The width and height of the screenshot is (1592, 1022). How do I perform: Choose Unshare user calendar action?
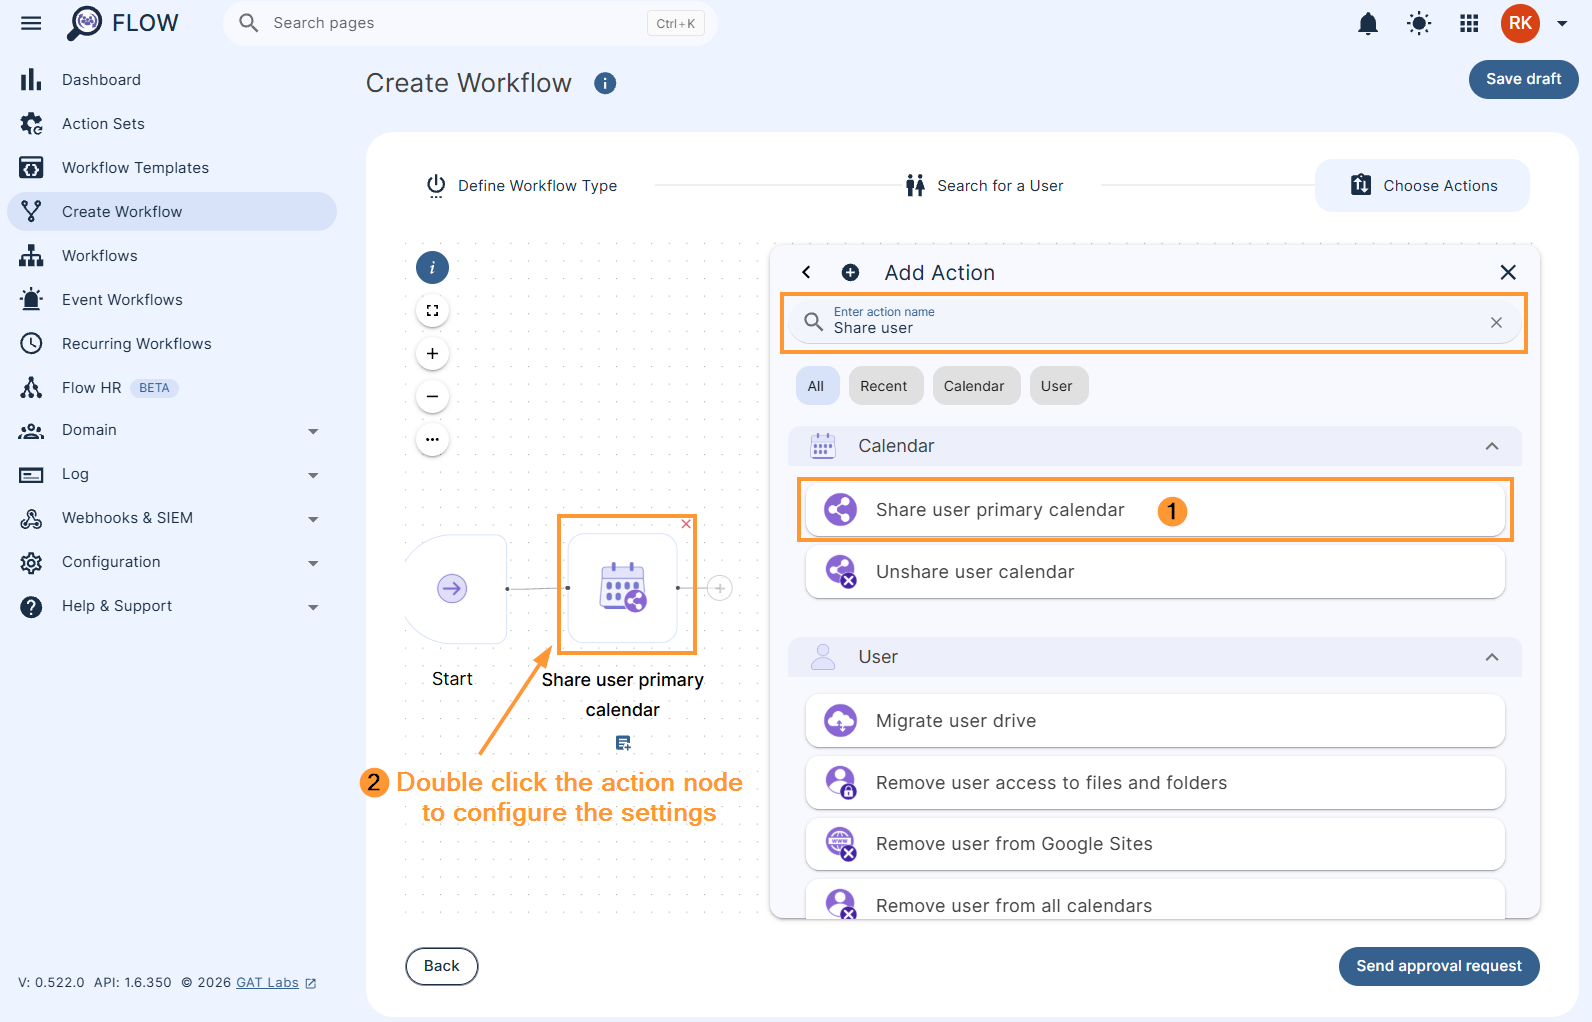1155,572
